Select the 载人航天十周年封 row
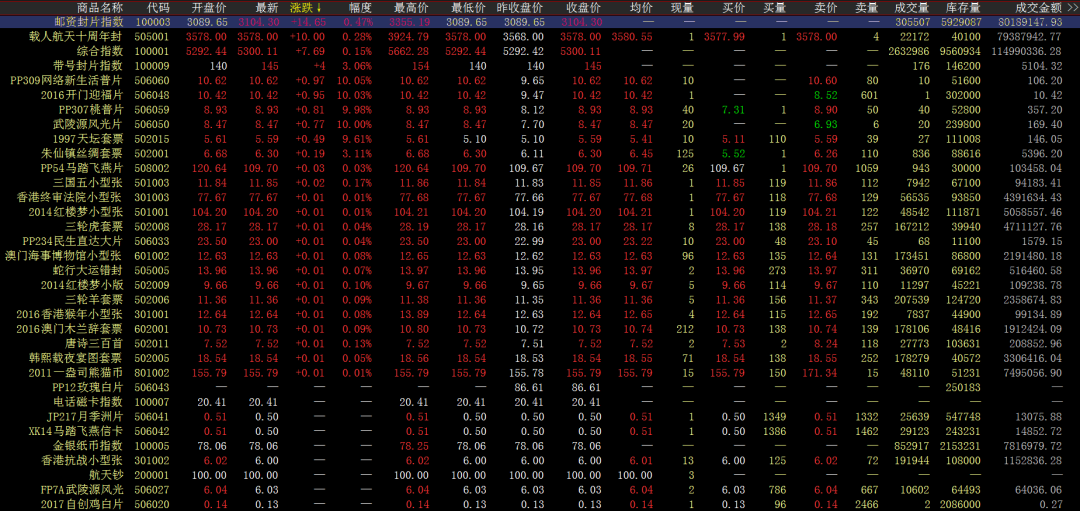 [x=540, y=36]
